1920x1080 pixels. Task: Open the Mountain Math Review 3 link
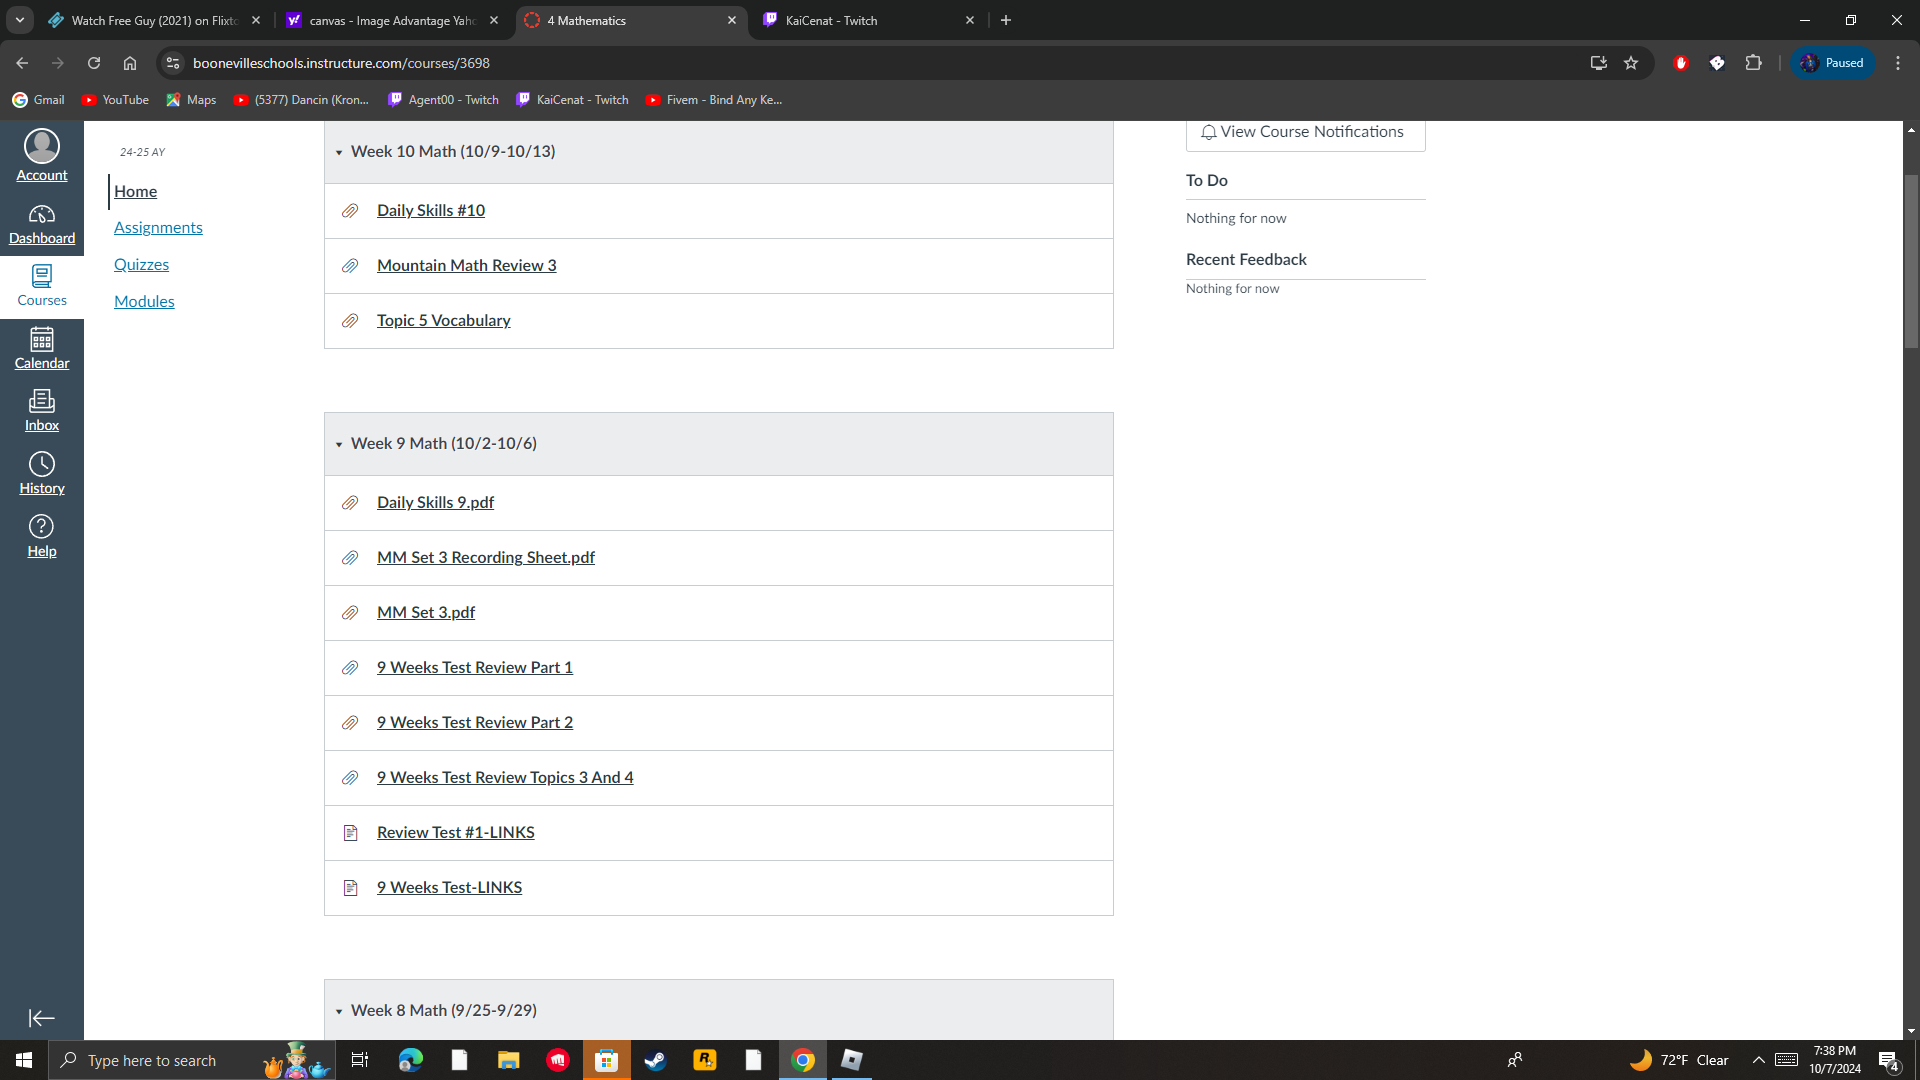466,266
